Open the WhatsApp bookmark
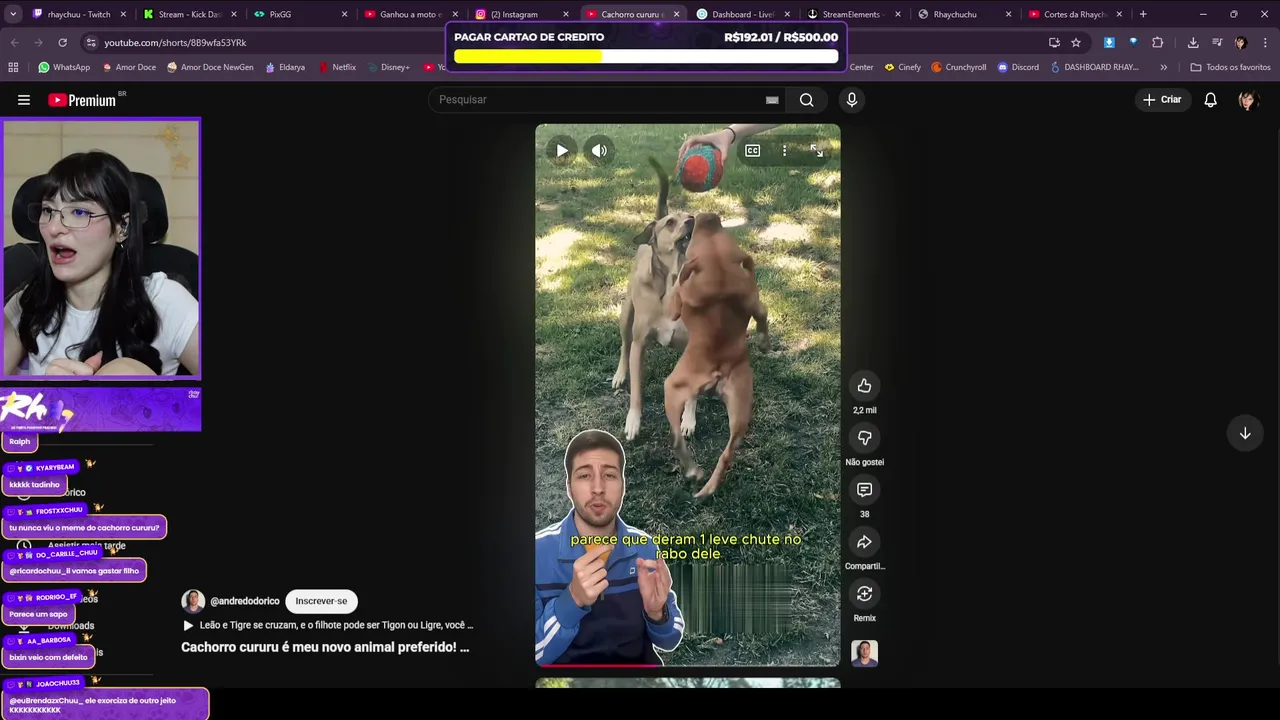Screen dimensions: 1280x720 coord(64,67)
